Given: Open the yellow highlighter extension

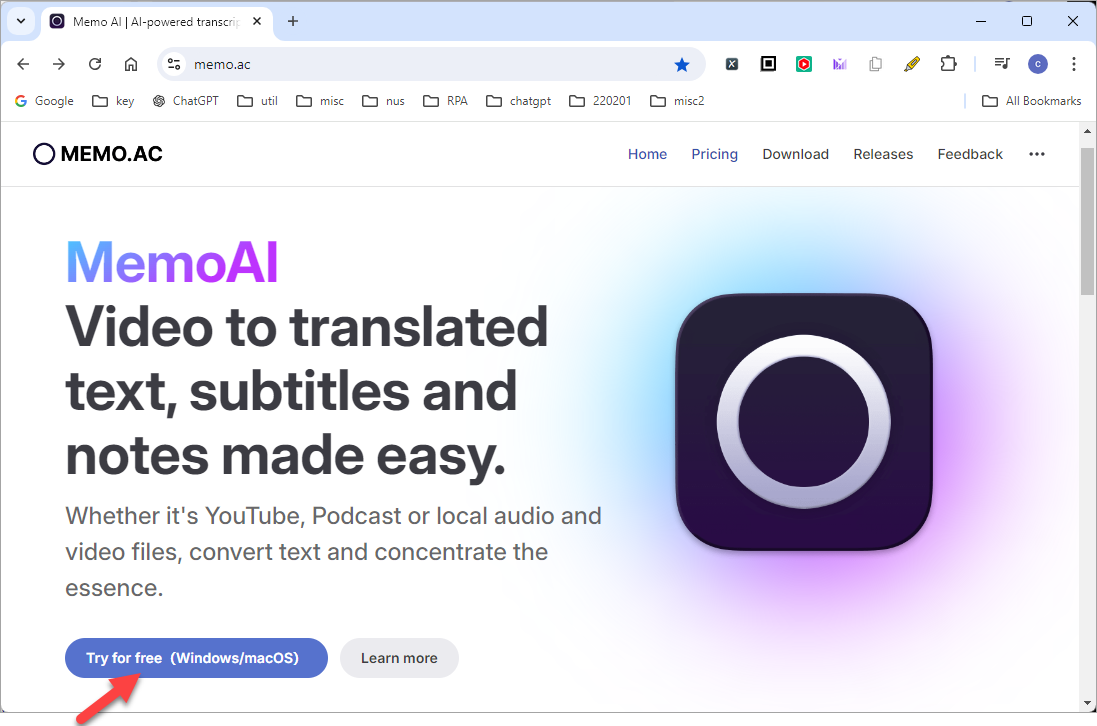Looking at the screenshot, I should 912,64.
